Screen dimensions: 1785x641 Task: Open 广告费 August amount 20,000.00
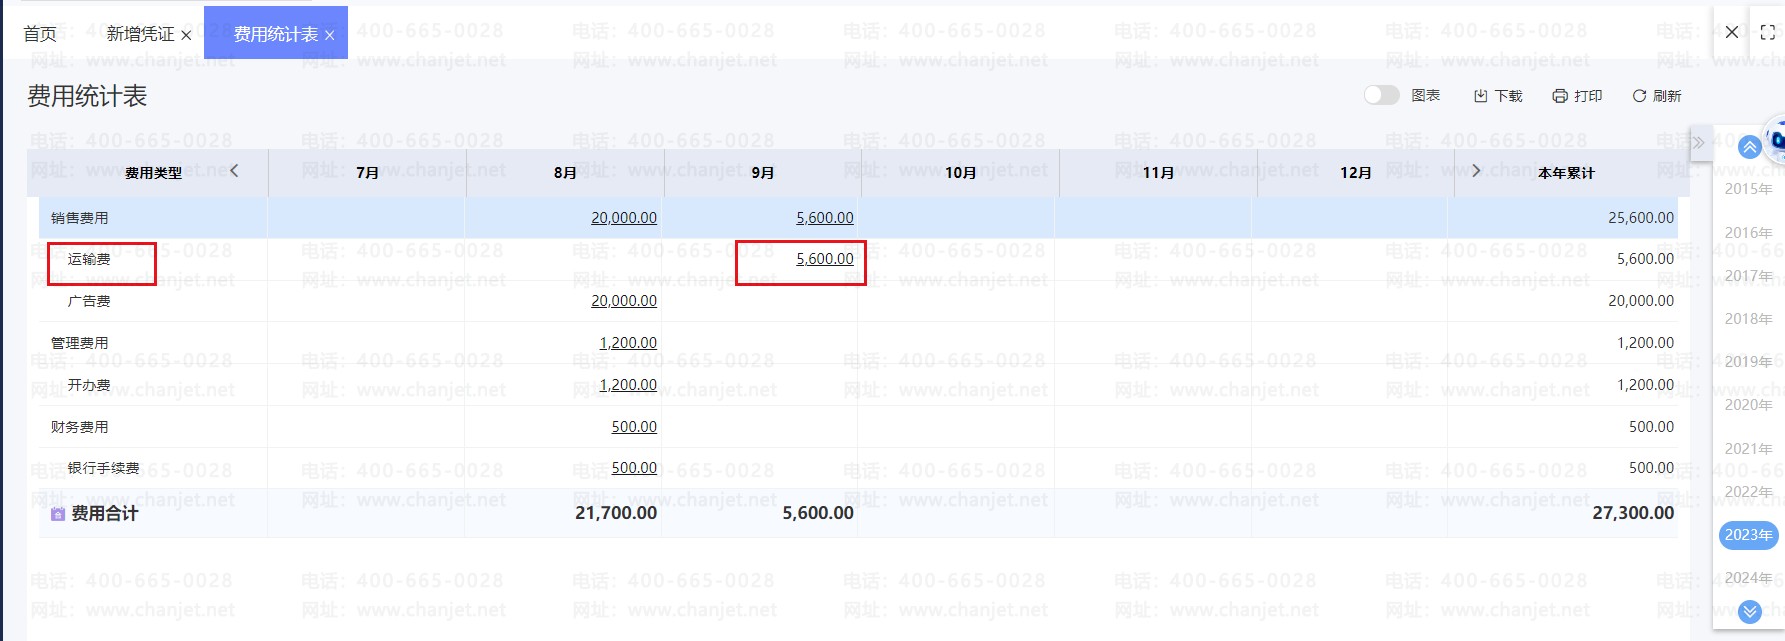pos(623,301)
